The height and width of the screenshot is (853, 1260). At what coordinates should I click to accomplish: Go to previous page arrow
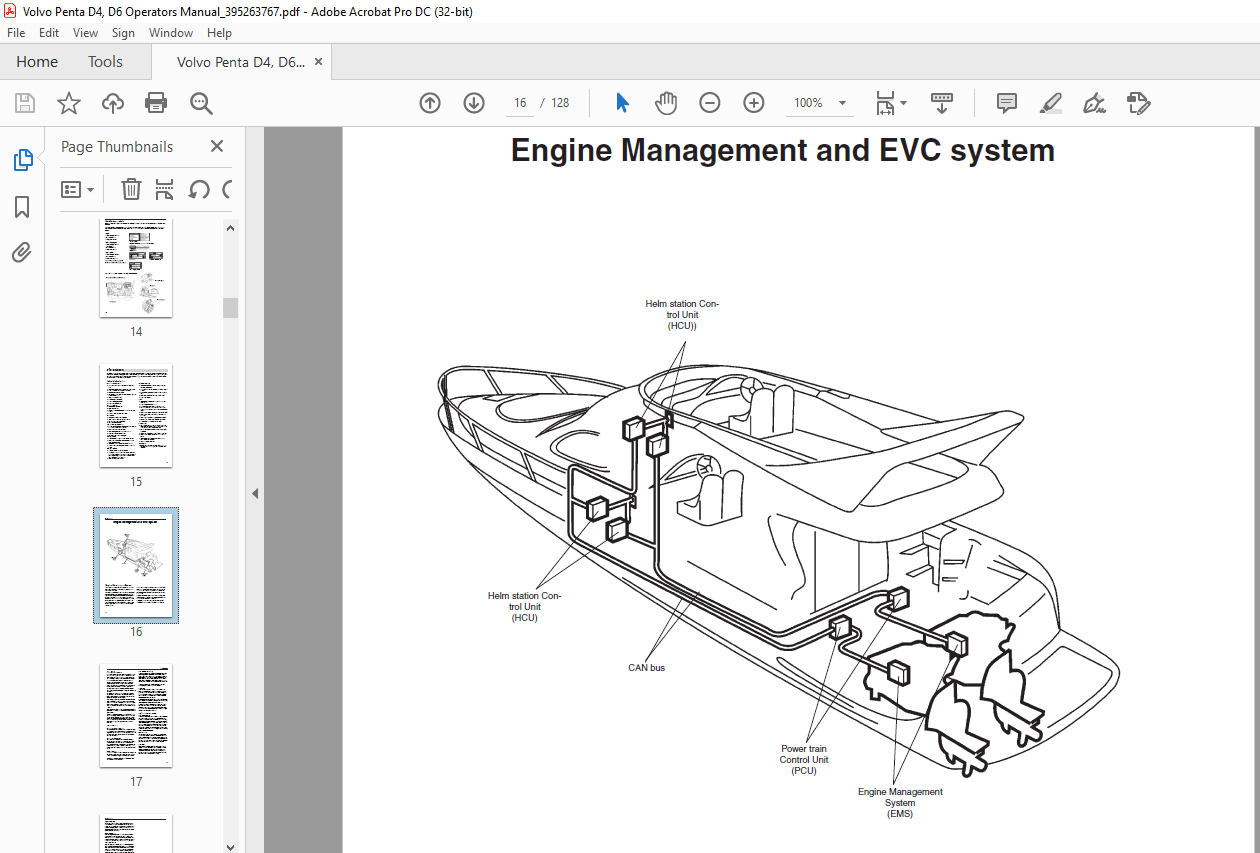[x=430, y=103]
